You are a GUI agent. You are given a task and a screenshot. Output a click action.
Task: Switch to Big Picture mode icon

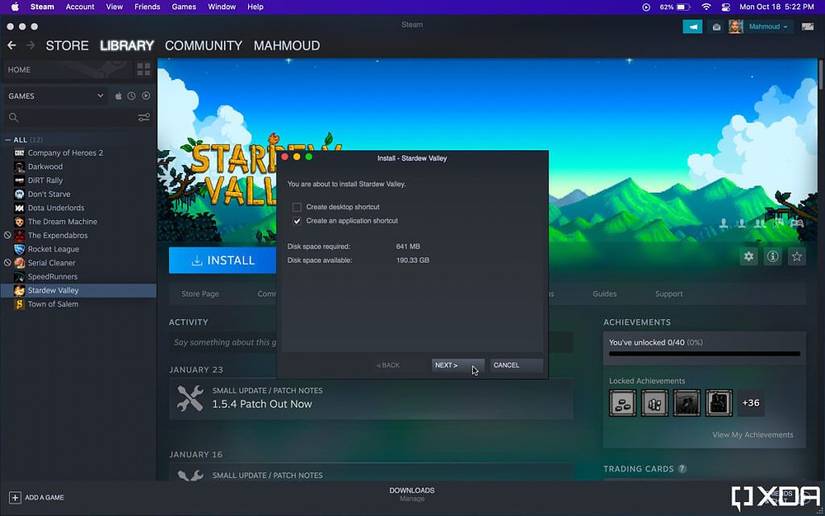click(808, 26)
